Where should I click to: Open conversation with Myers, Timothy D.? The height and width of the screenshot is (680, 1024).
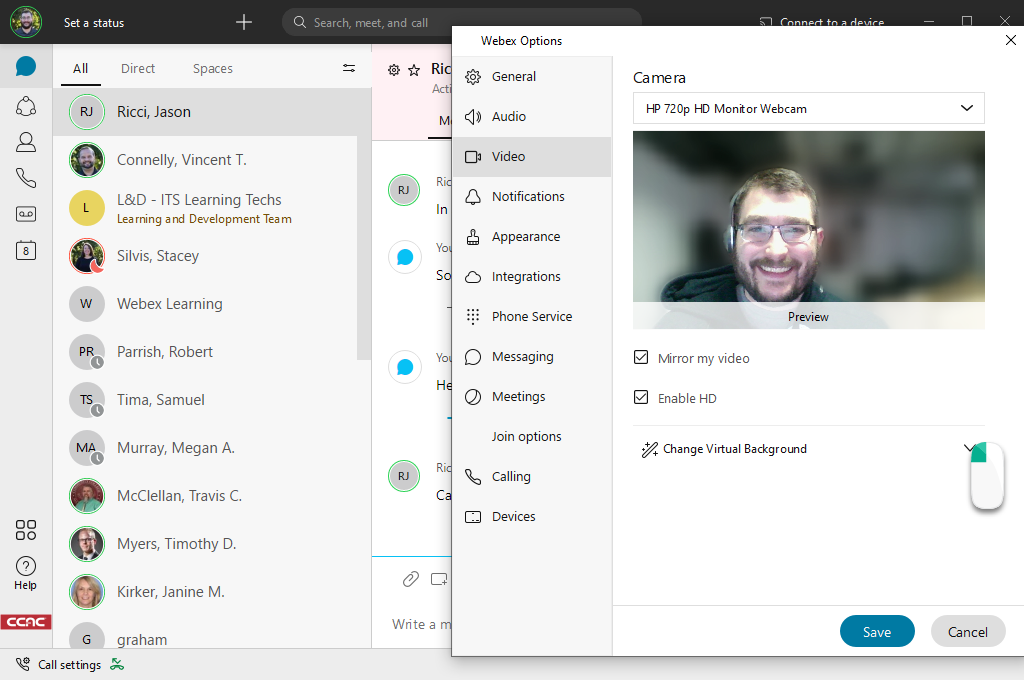(x=205, y=544)
